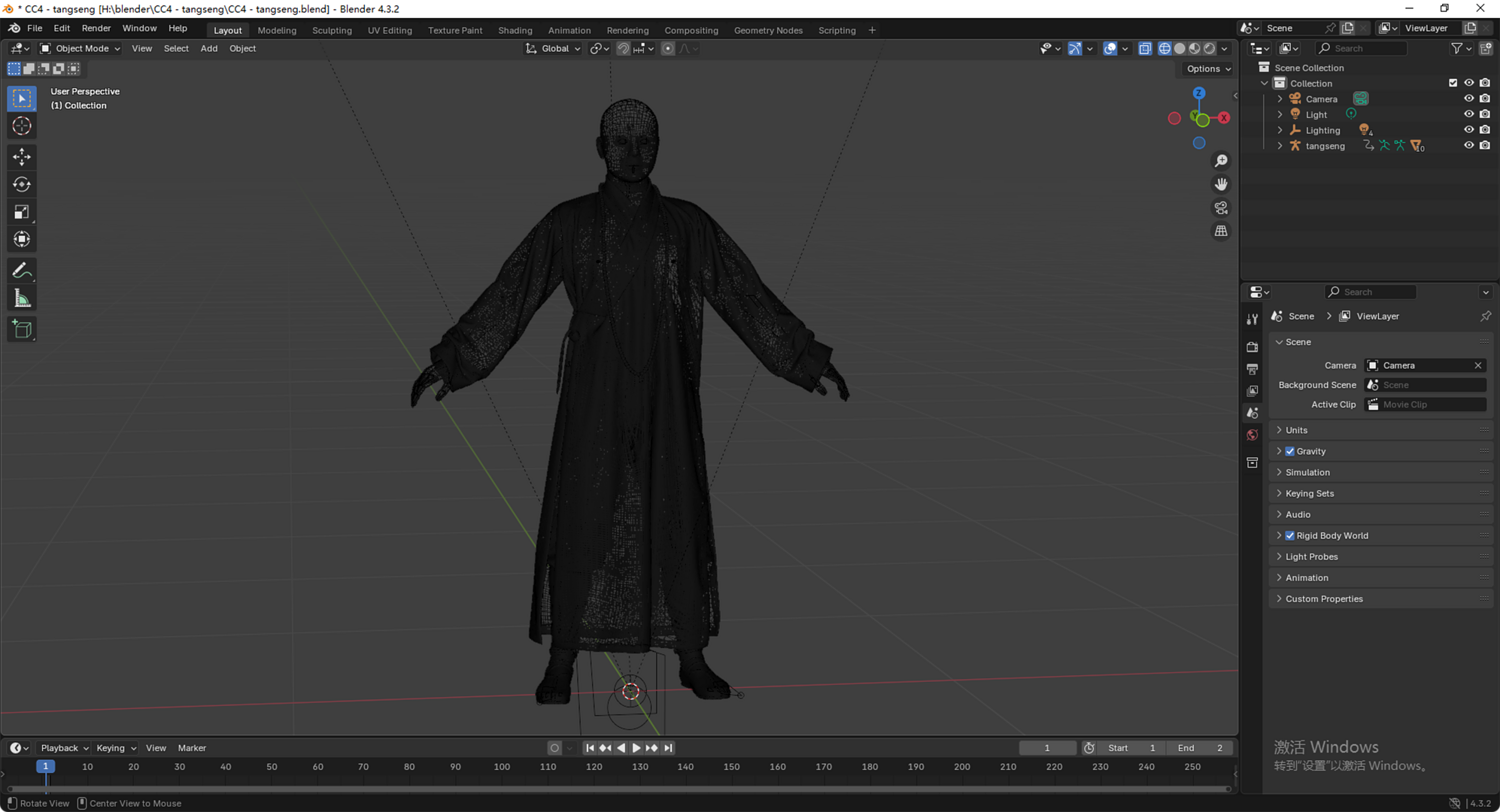1500x812 pixels.
Task: Open the Object Mode dropdown
Action: tap(80, 48)
